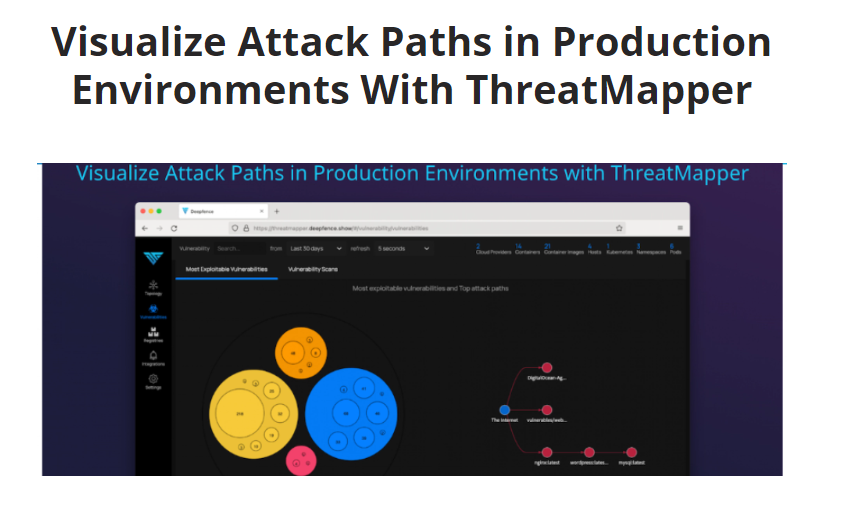Click the browser back arrow

[x=145, y=228]
